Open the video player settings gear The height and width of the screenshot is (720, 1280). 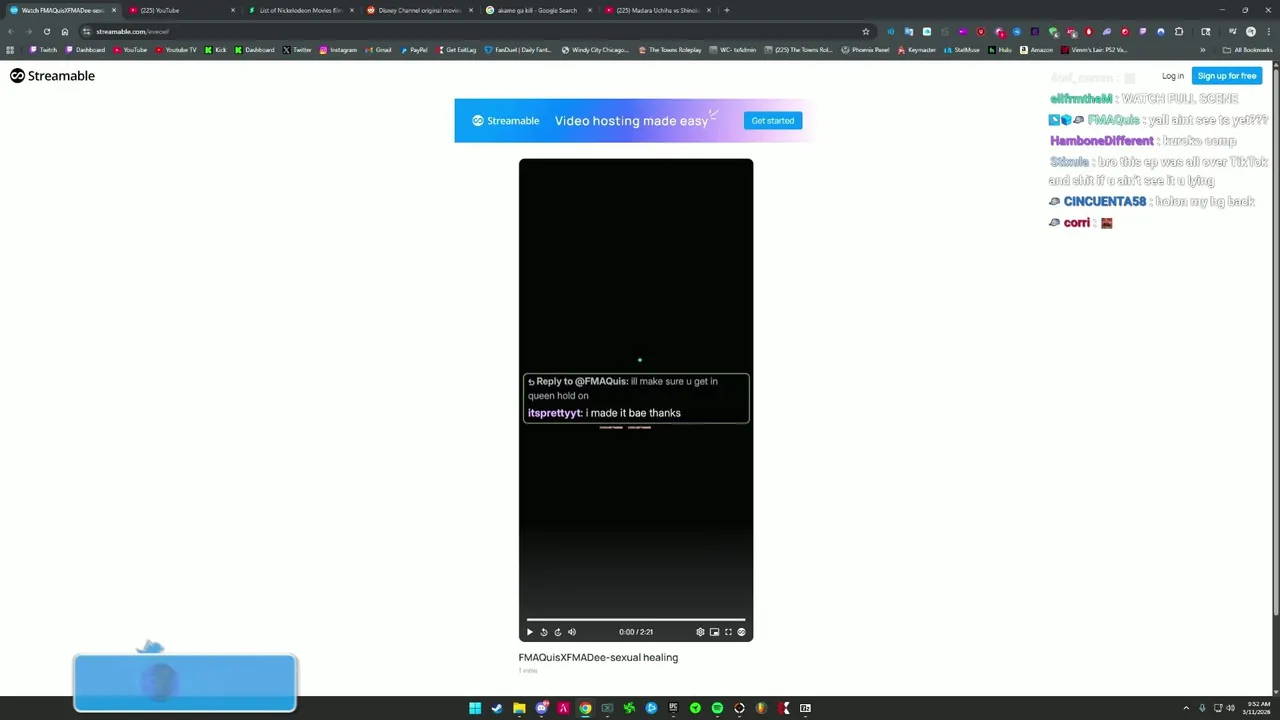point(700,632)
